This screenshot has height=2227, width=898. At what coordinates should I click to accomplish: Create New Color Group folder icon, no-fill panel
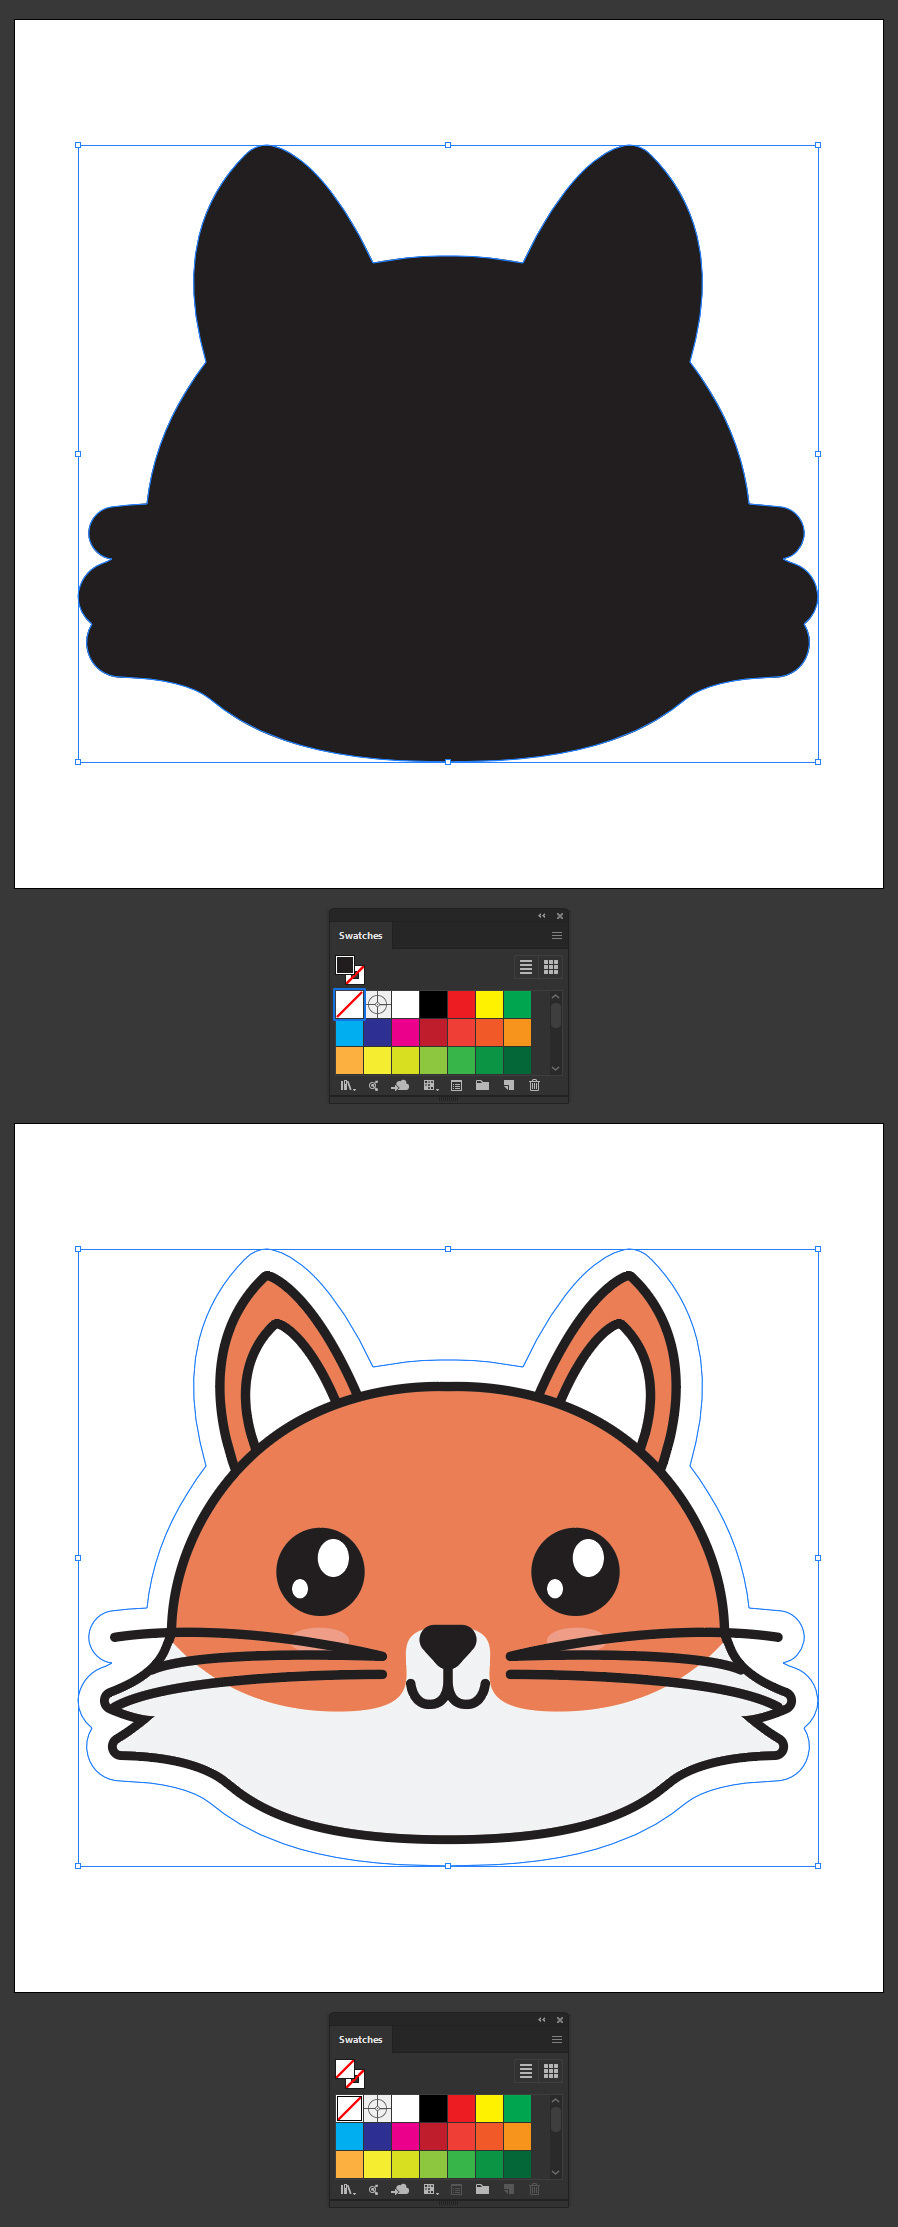482,2189
